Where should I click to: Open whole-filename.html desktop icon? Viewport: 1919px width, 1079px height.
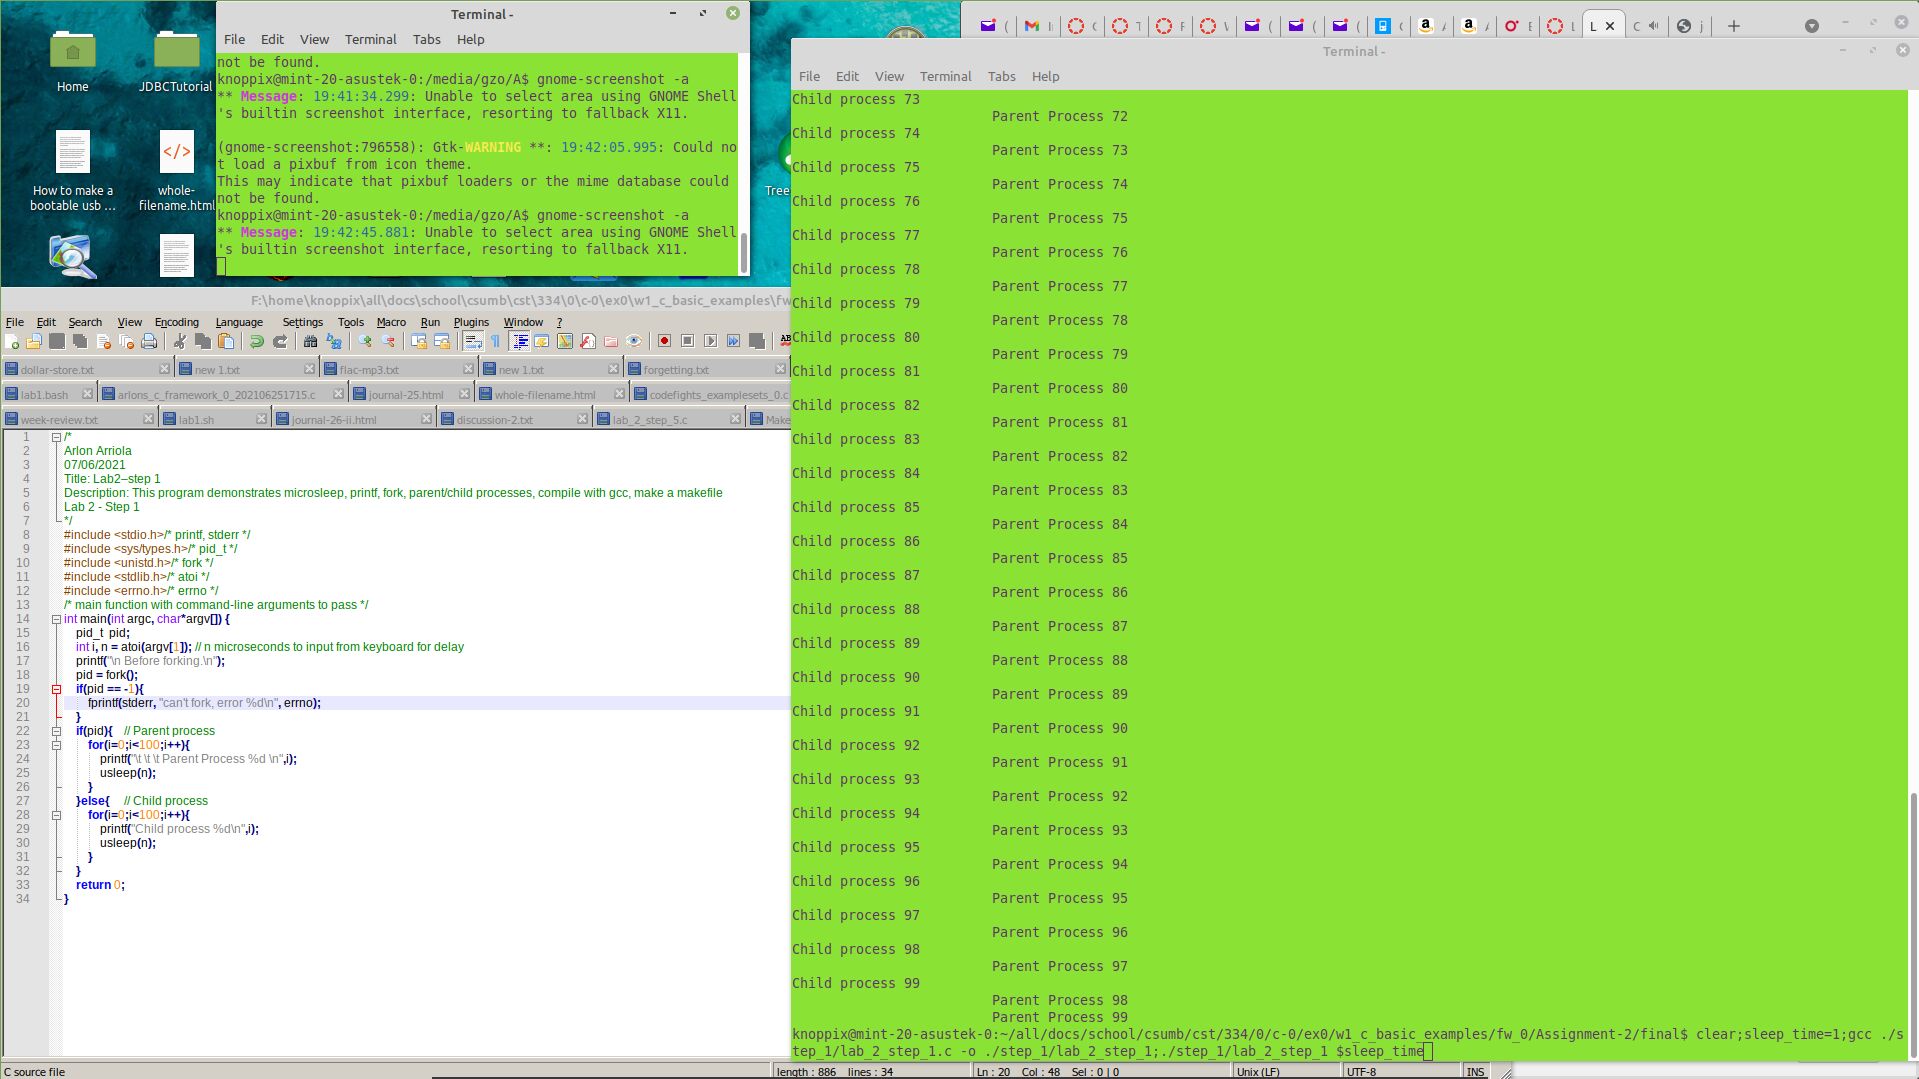176,171
